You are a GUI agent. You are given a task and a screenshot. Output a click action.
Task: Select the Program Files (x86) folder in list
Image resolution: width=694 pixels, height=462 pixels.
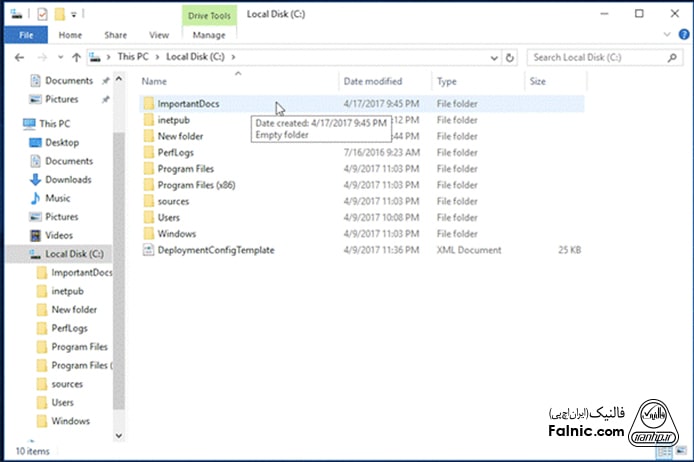[x=195, y=185]
